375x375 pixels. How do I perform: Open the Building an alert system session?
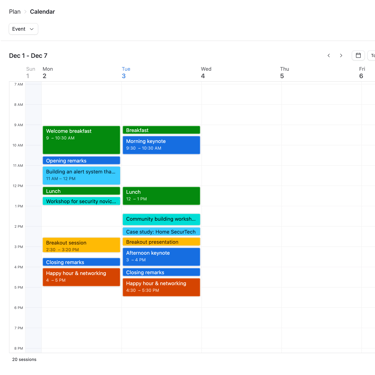(81, 175)
